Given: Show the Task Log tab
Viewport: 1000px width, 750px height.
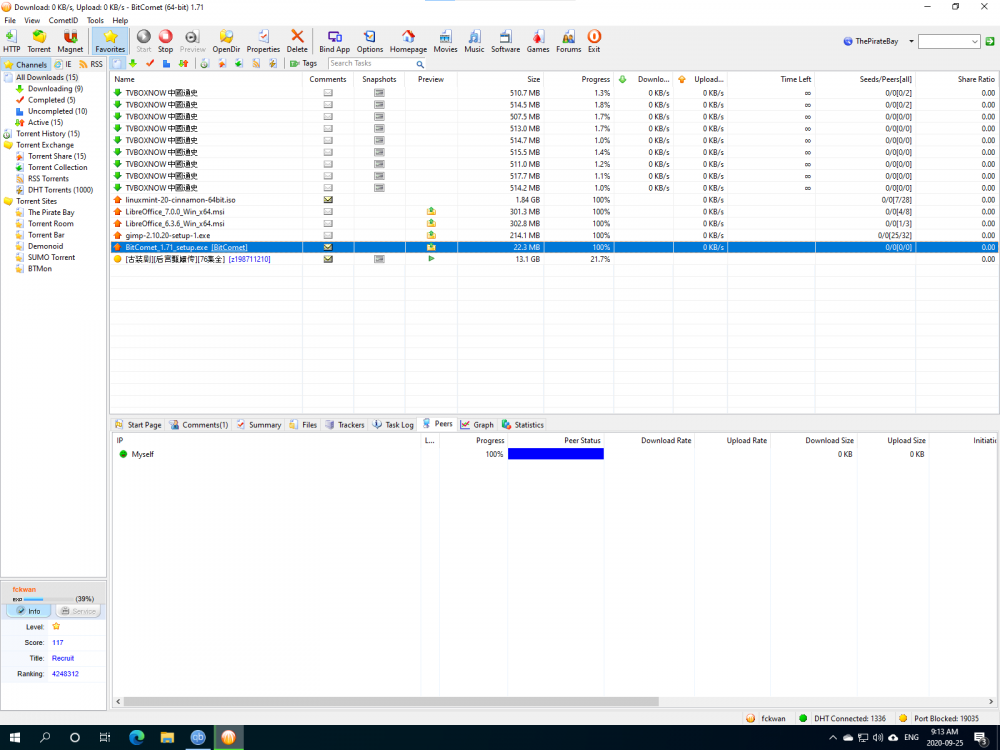Looking at the screenshot, I should (393, 425).
